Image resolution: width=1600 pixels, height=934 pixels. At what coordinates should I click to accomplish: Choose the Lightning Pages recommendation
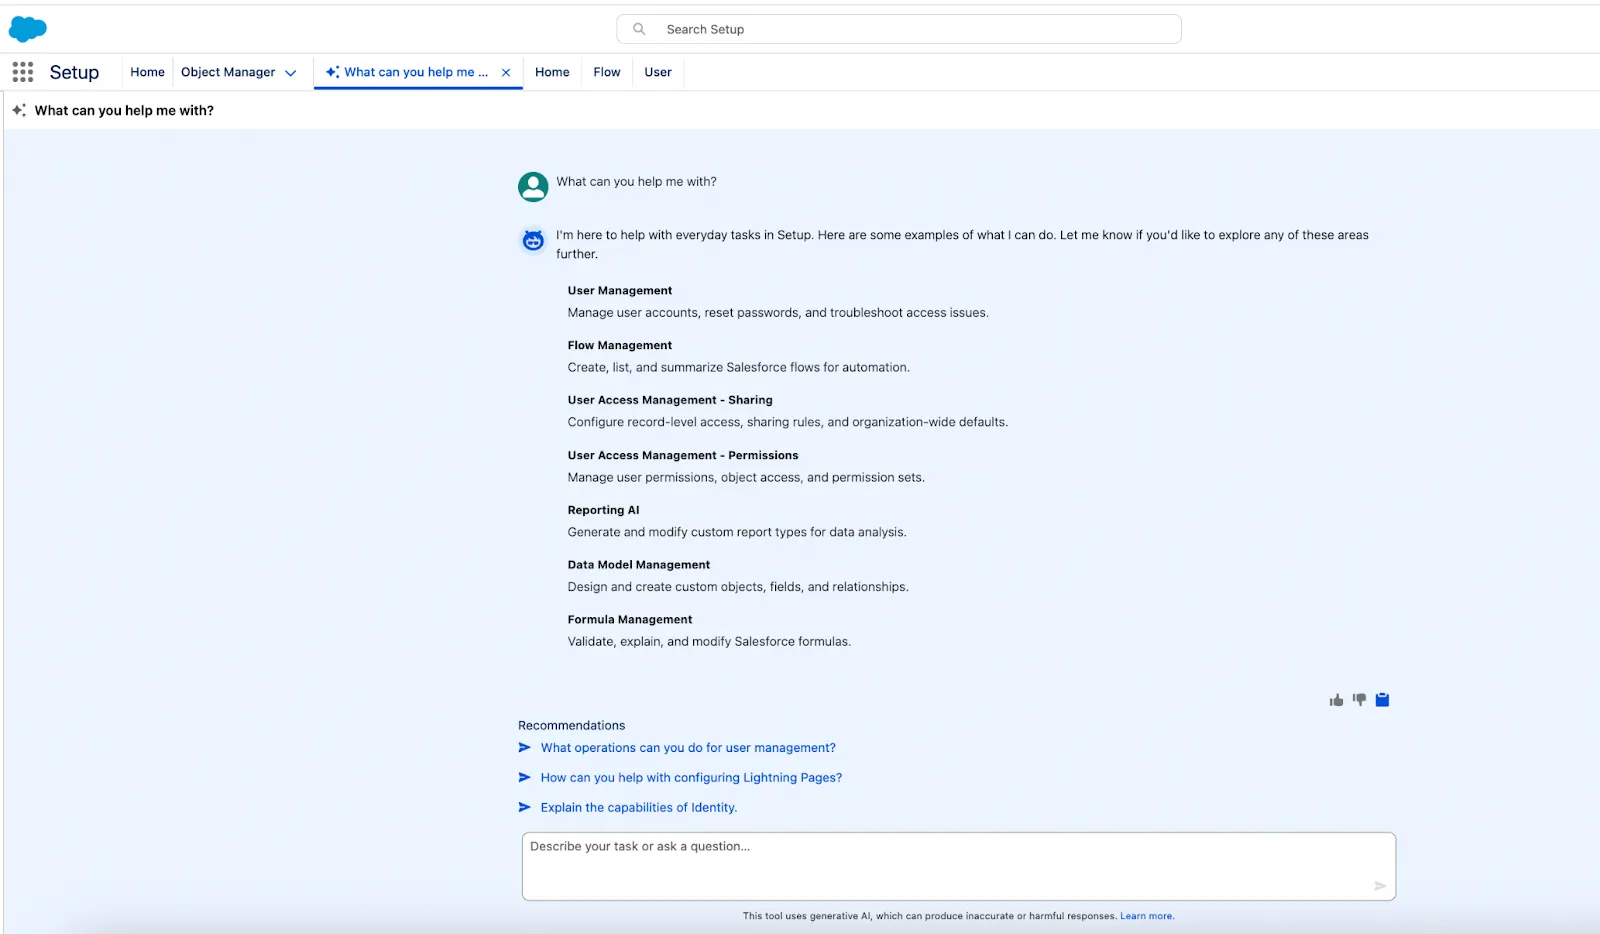[691, 778]
